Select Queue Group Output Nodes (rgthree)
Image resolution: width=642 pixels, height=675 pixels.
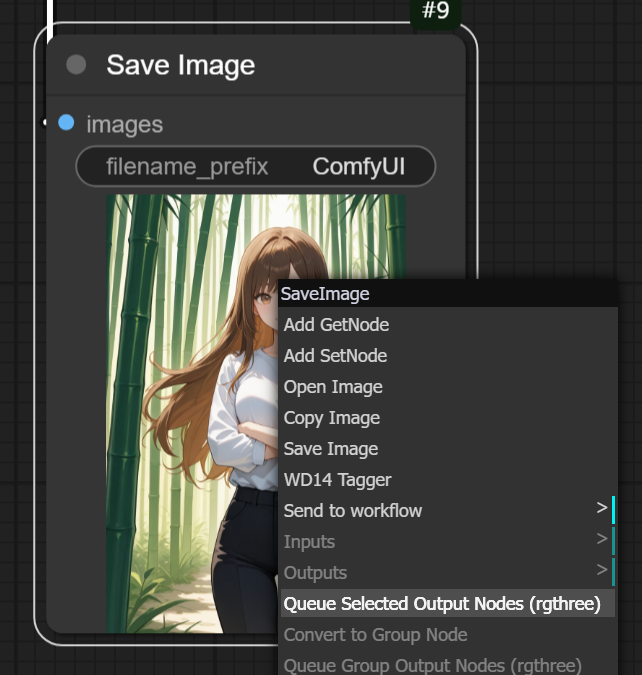click(x=448, y=664)
